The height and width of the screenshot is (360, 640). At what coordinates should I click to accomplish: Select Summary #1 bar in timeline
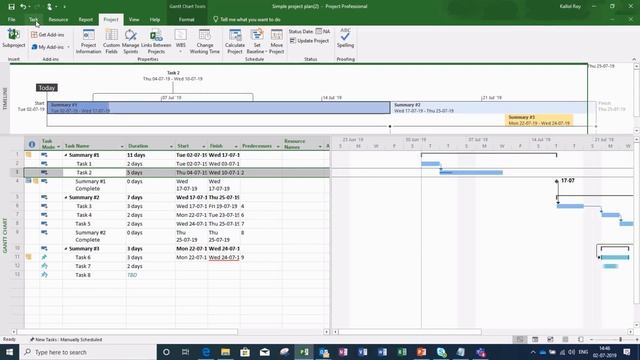218,108
